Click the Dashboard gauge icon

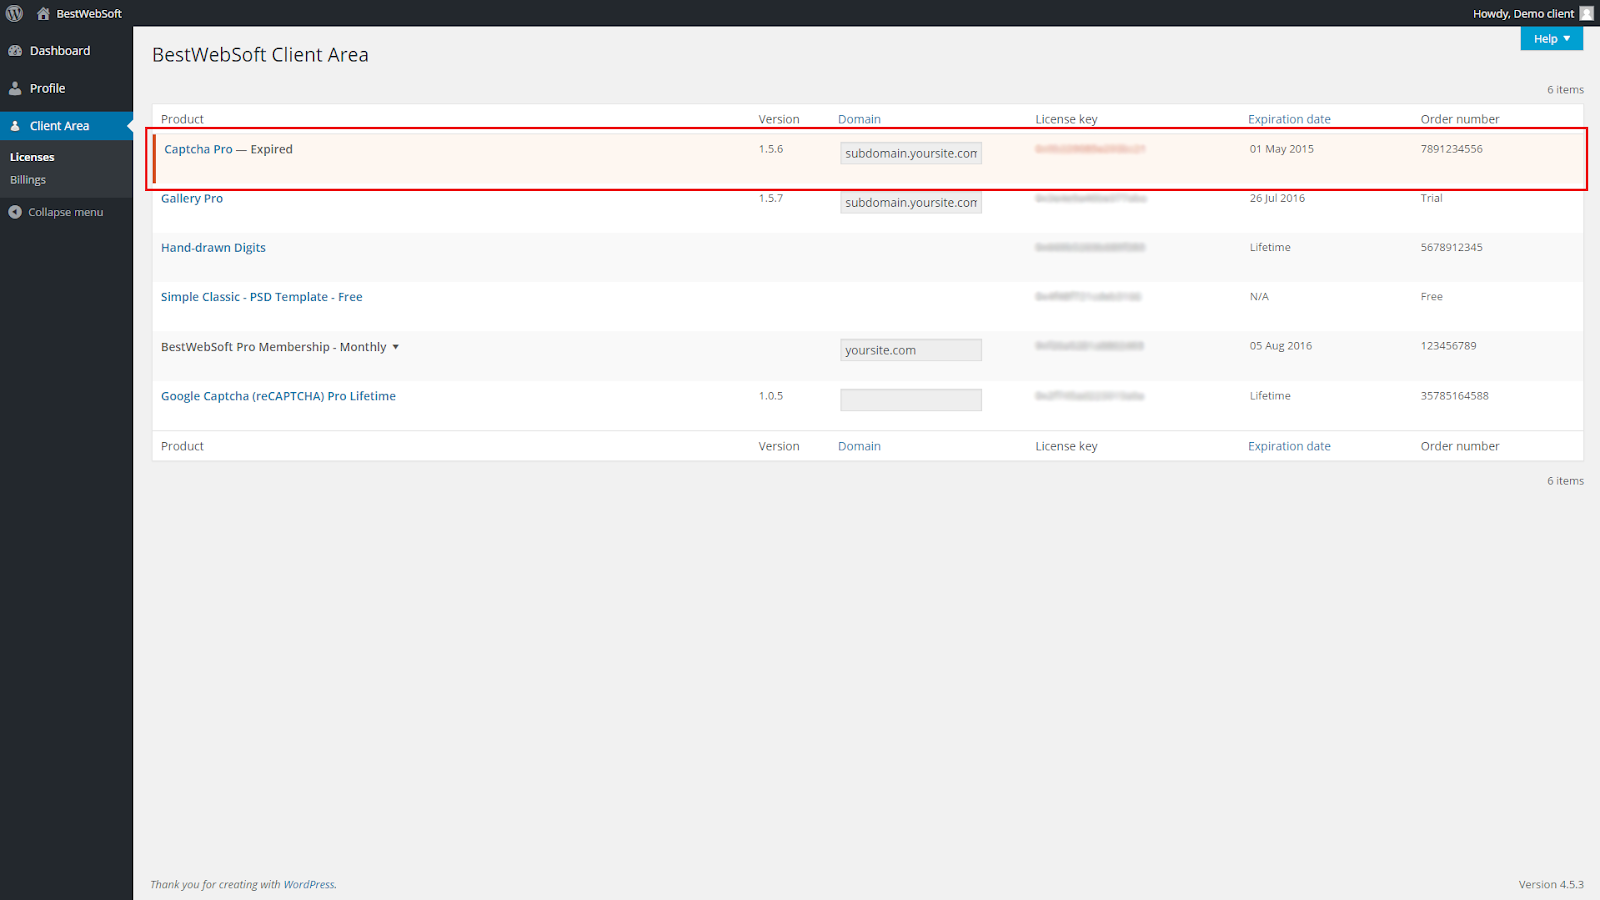(x=15, y=51)
